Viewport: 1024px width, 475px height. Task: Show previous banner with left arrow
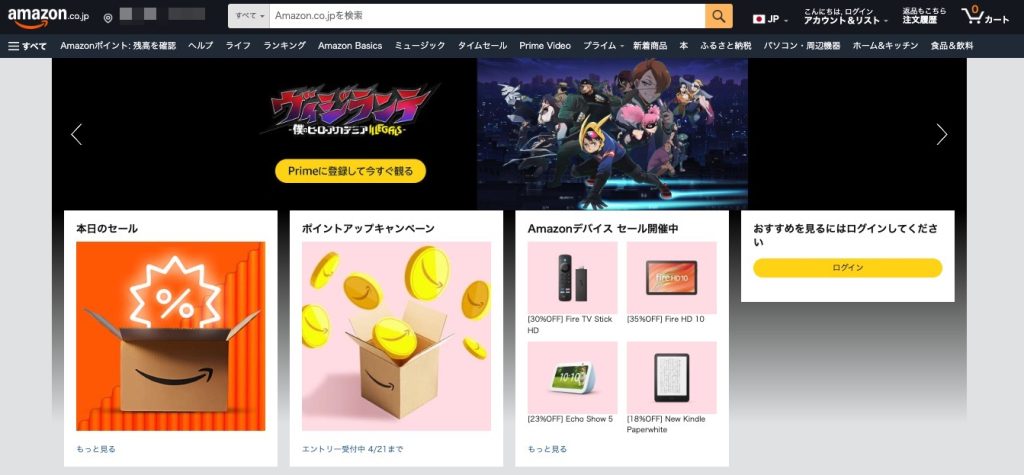coord(76,134)
